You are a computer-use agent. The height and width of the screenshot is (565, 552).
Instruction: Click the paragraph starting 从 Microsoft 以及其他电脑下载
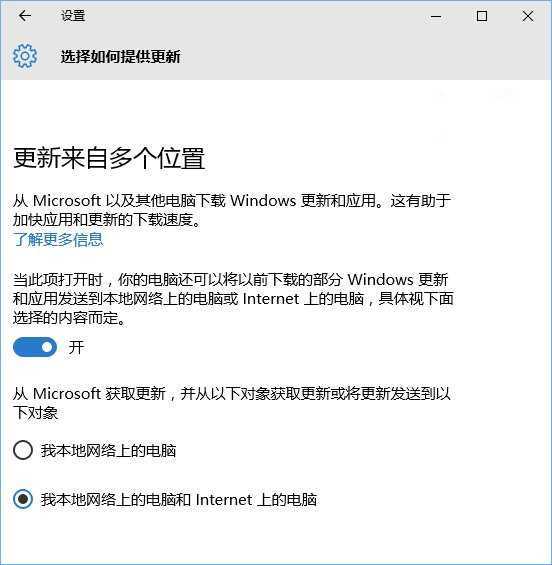(x=232, y=210)
